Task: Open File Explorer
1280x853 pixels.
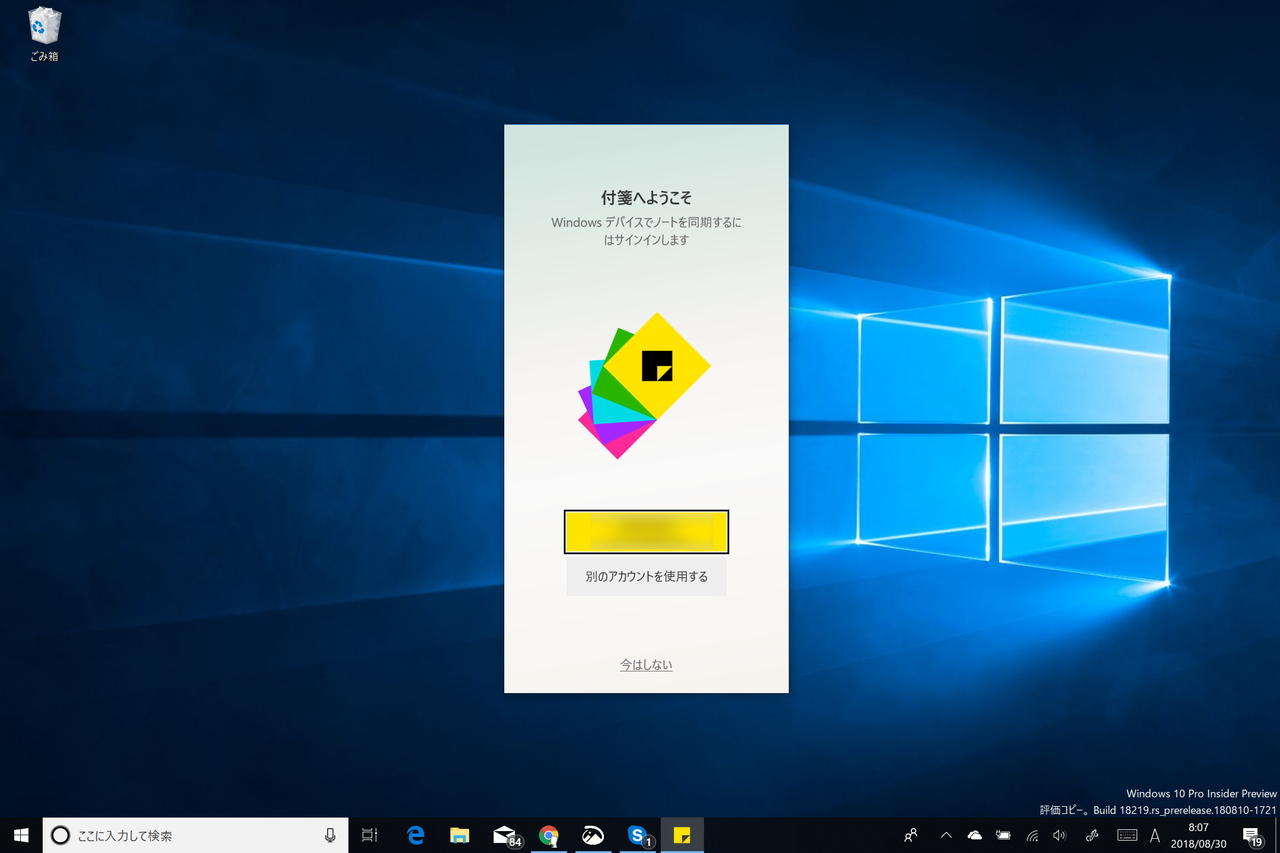Action: pos(459,835)
